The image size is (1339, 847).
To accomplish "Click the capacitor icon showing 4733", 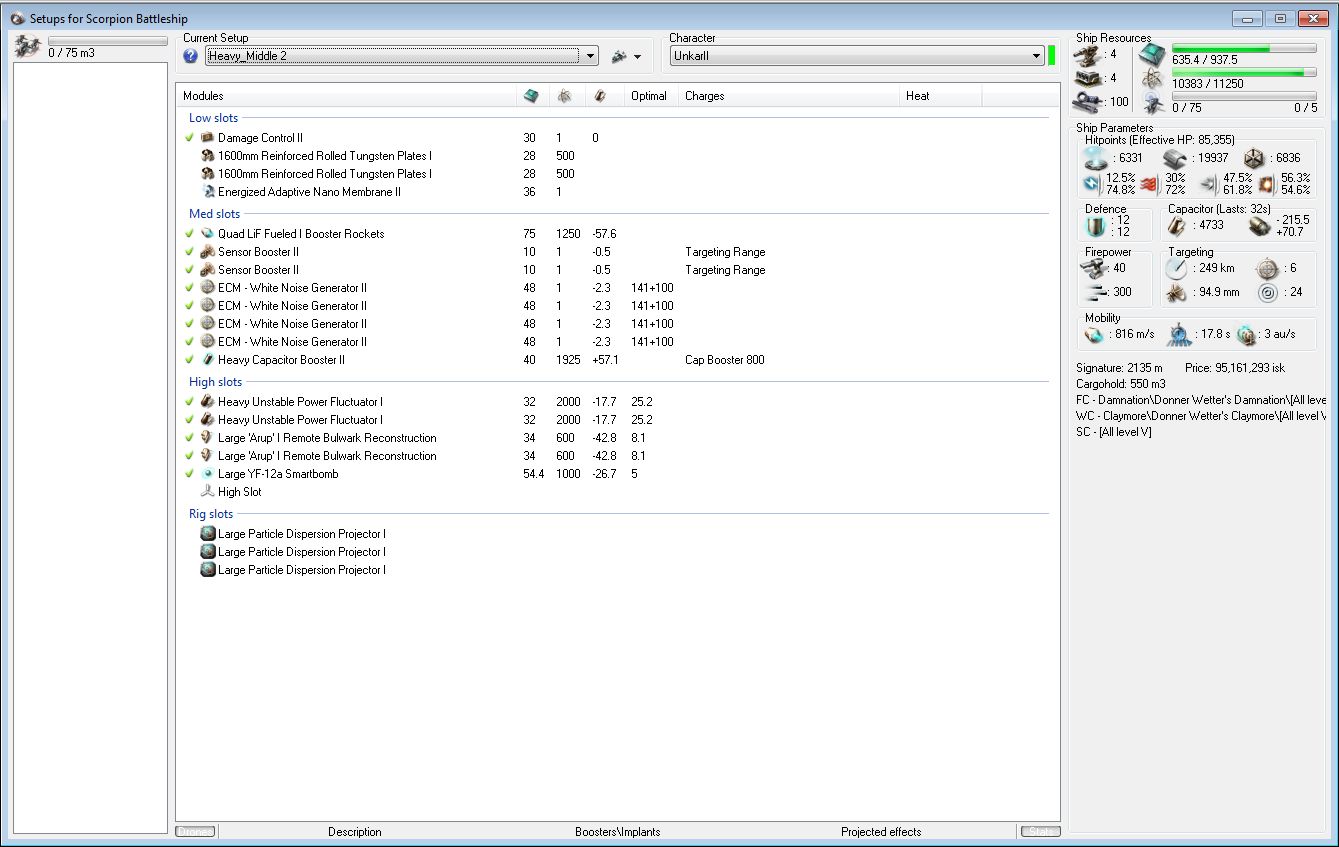I will (x=1178, y=226).
